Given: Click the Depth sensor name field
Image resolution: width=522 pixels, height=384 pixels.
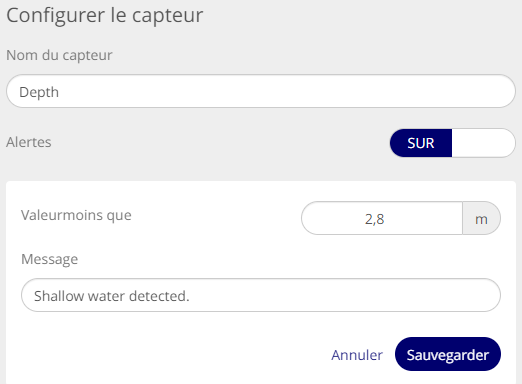Looking at the screenshot, I should (261, 91).
